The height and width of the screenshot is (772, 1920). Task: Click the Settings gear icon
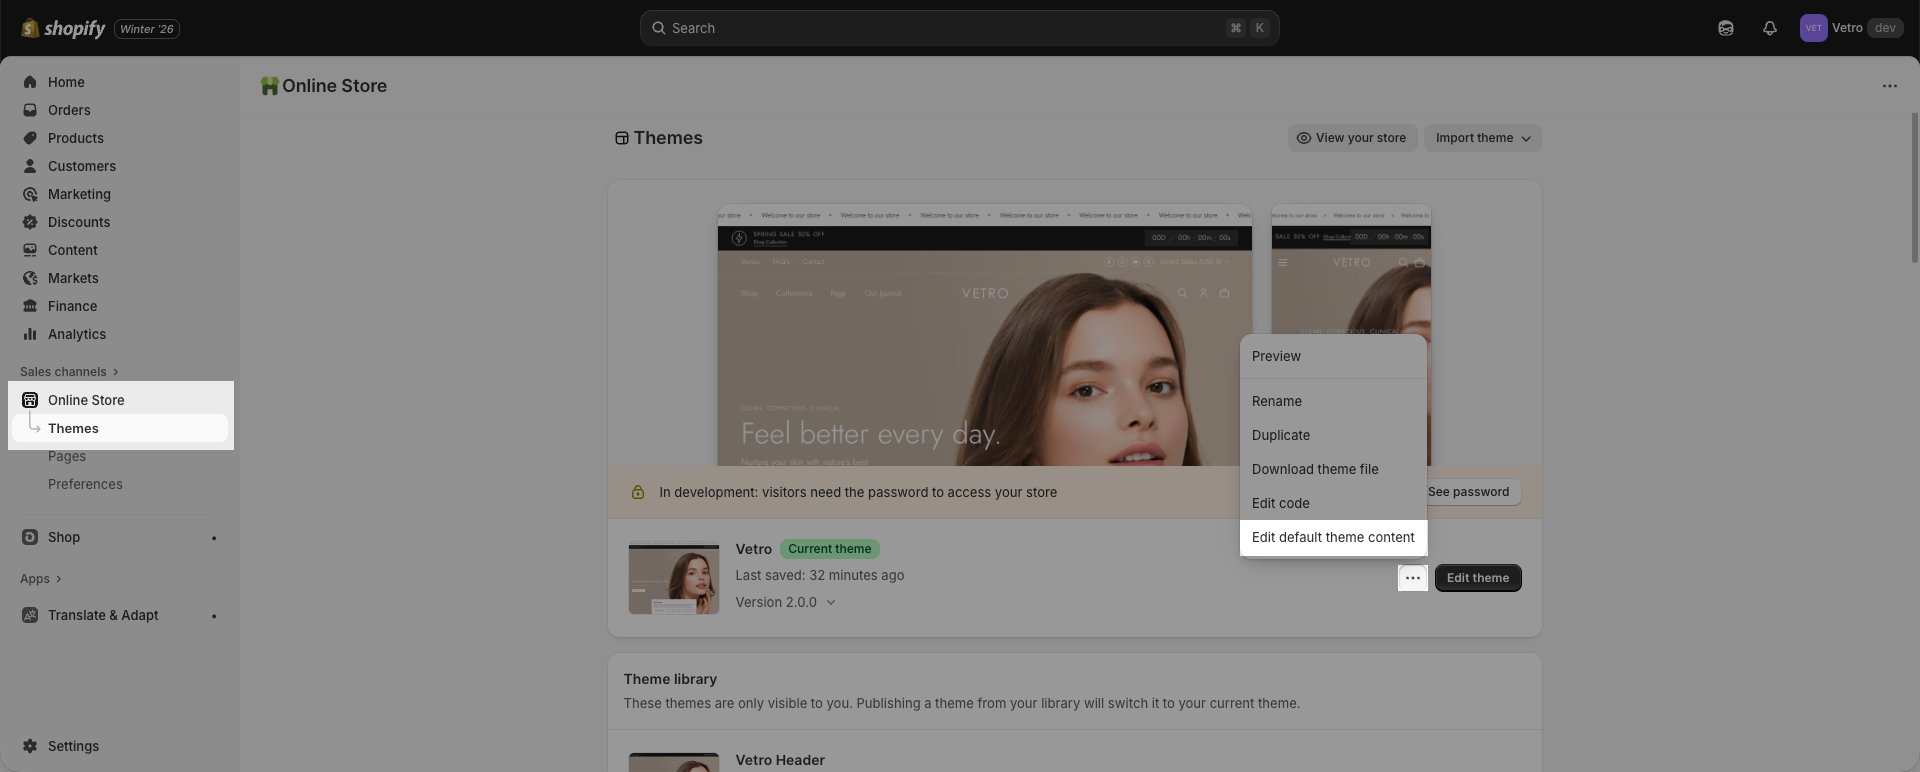[30, 746]
